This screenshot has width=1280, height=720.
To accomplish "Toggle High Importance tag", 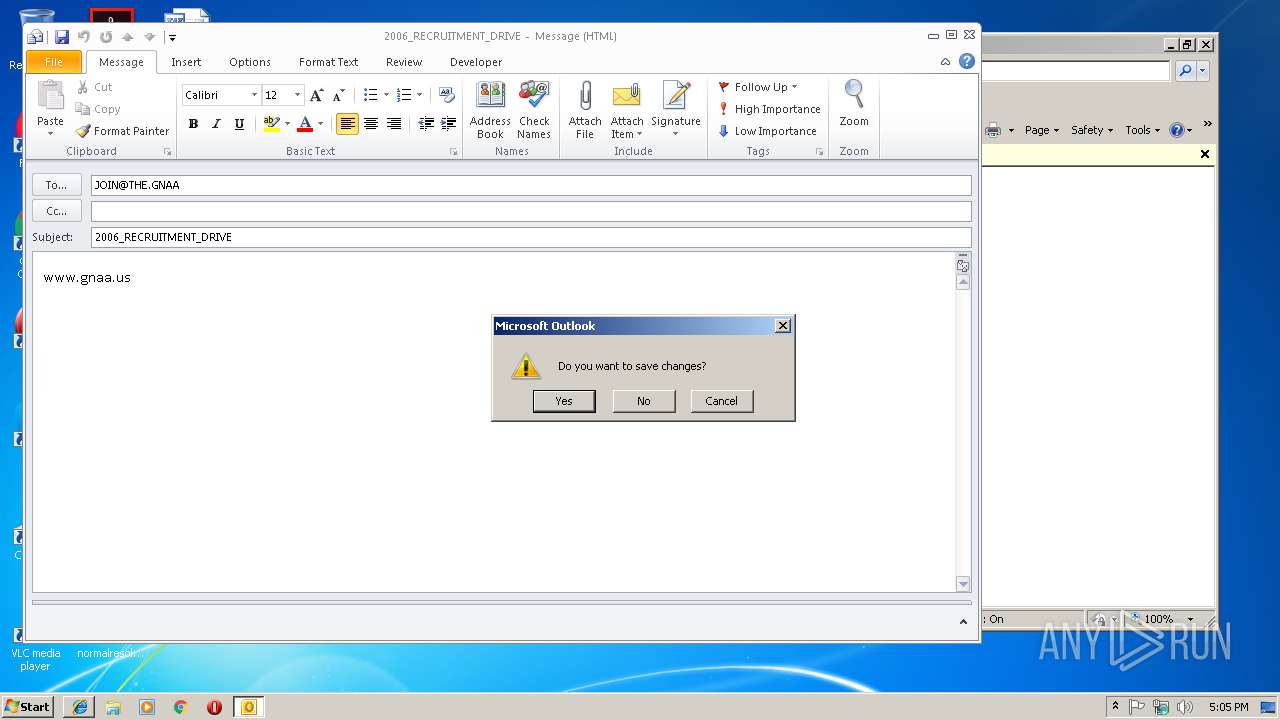I will tap(769, 109).
